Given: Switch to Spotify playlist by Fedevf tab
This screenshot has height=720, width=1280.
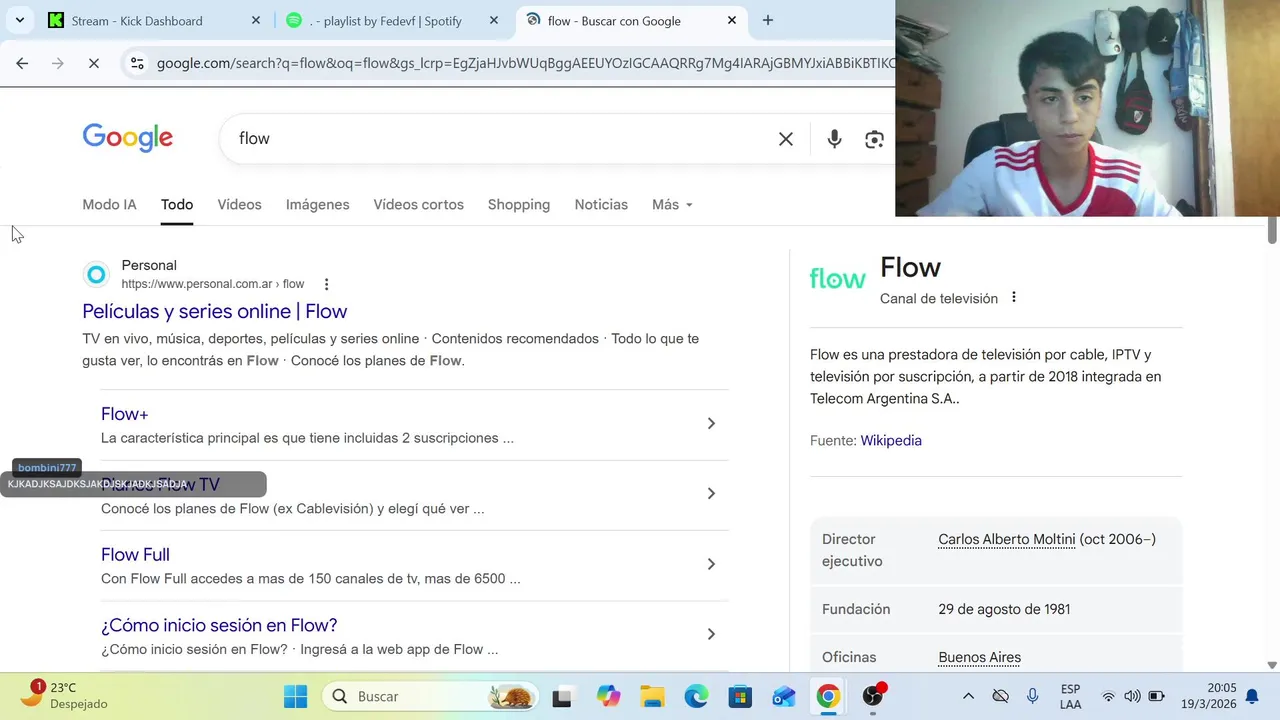Looking at the screenshot, I should point(385,20).
